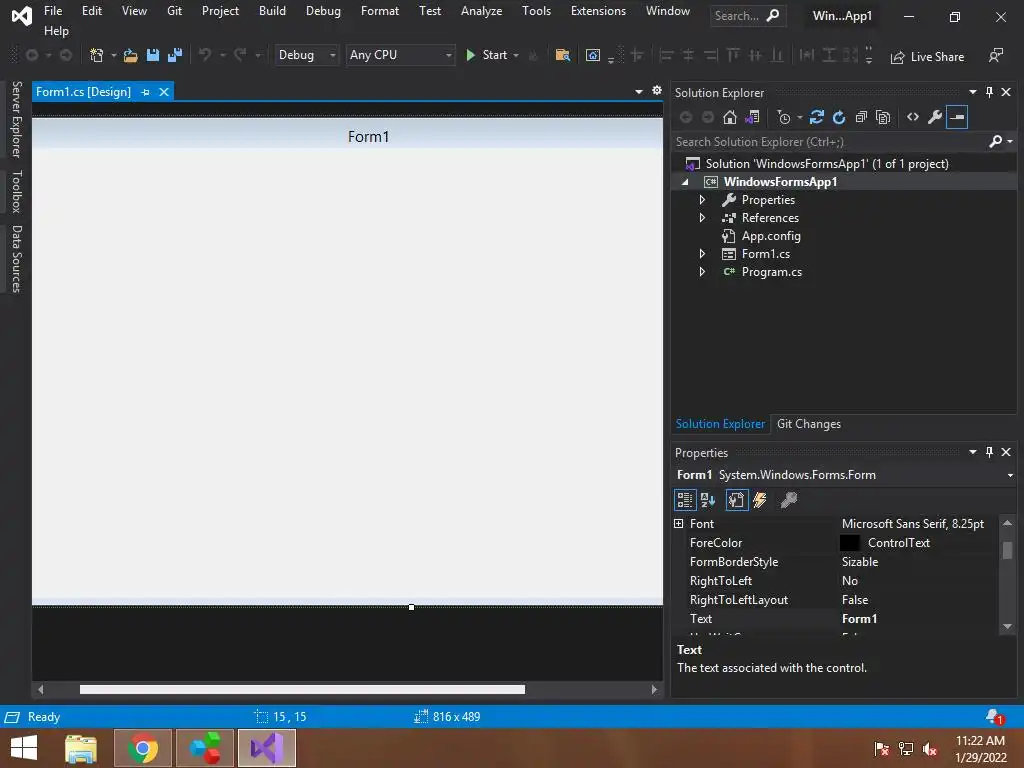The image size is (1024, 768).
Task: Open the Data Sources side tab
Action: point(17,259)
